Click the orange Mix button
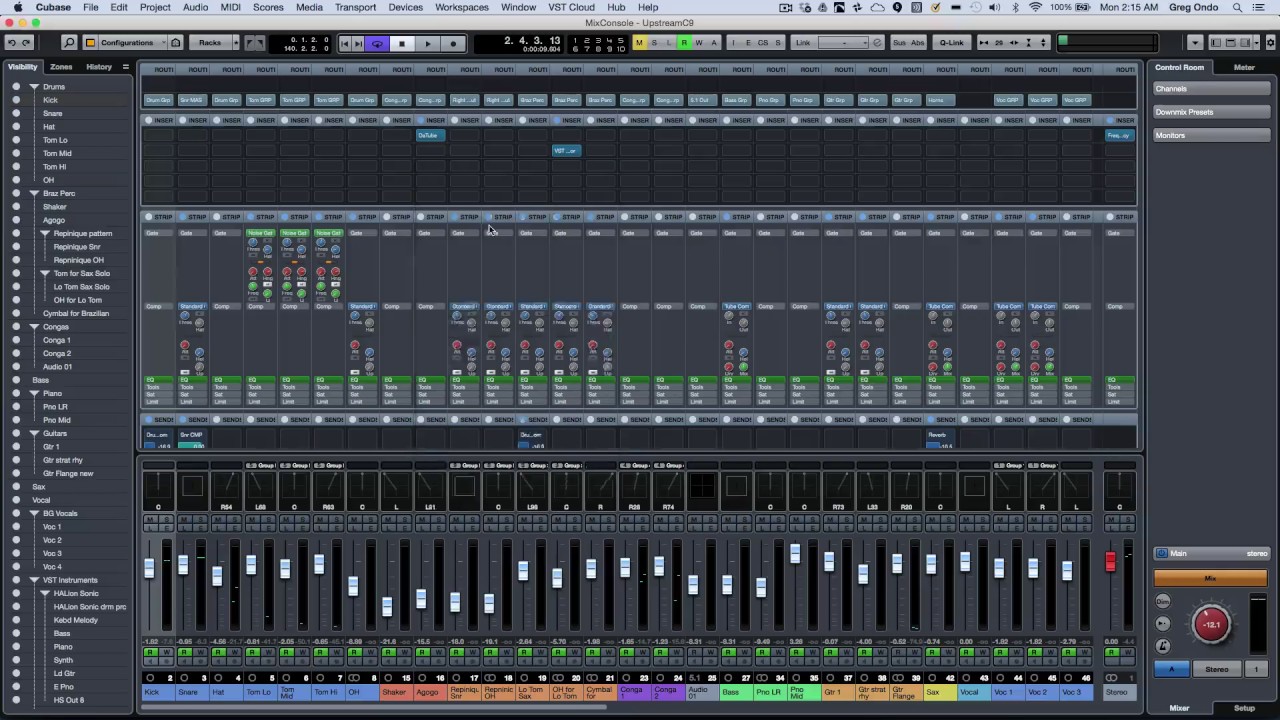 (1210, 578)
